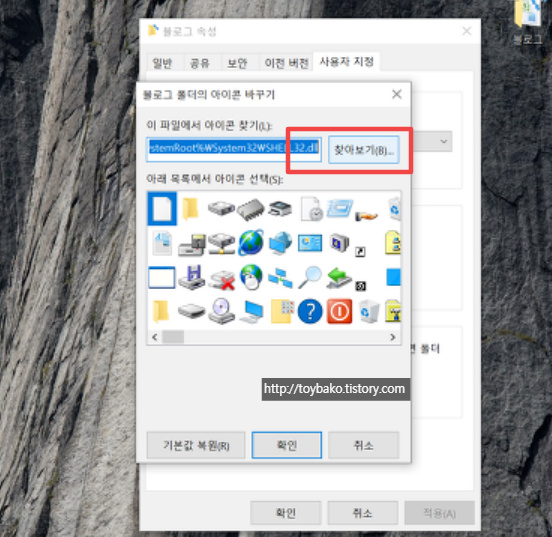Pick the network drive icon

pyautogui.click(x=221, y=243)
